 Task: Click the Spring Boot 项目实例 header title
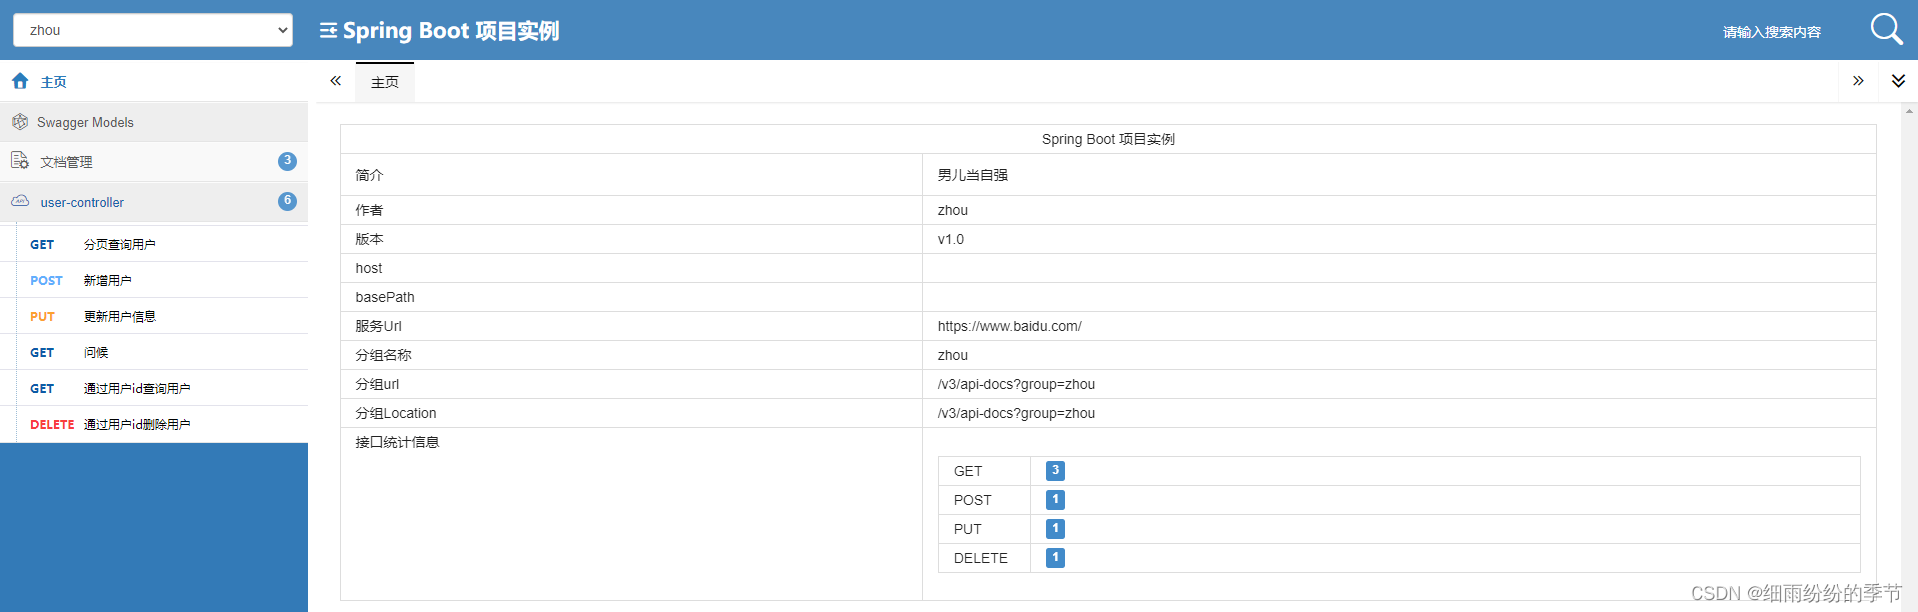pyautogui.click(x=451, y=31)
